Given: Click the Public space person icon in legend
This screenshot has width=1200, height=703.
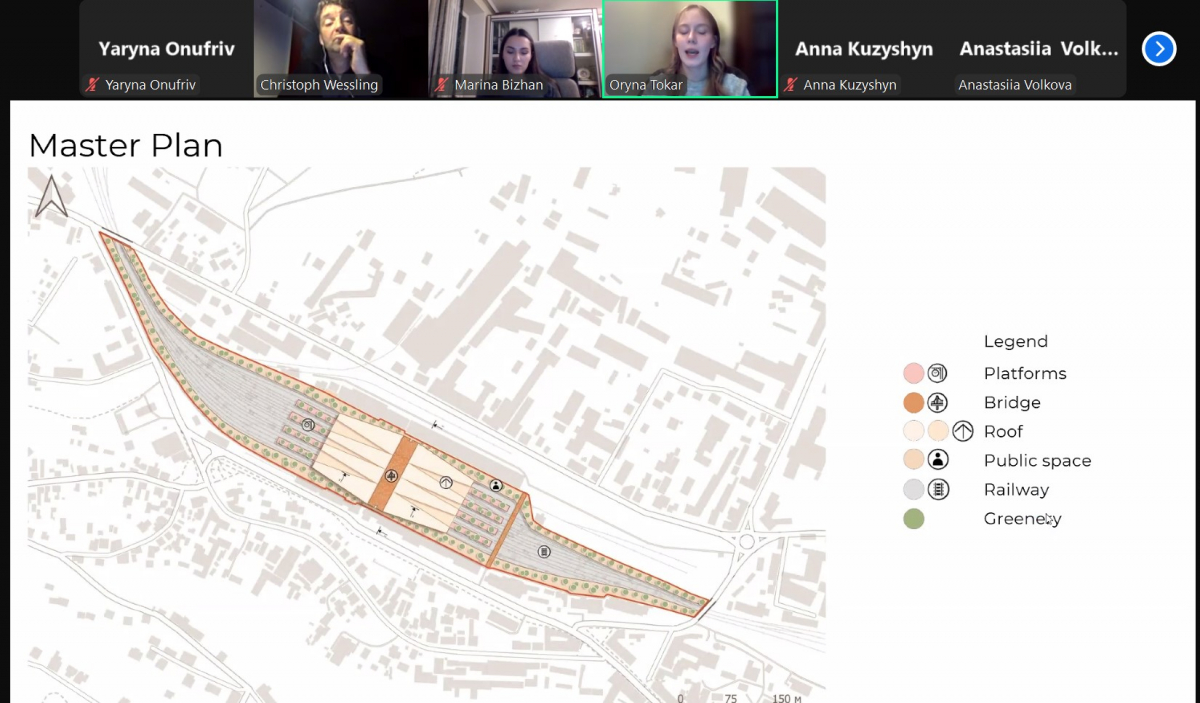Looking at the screenshot, I should [x=938, y=460].
